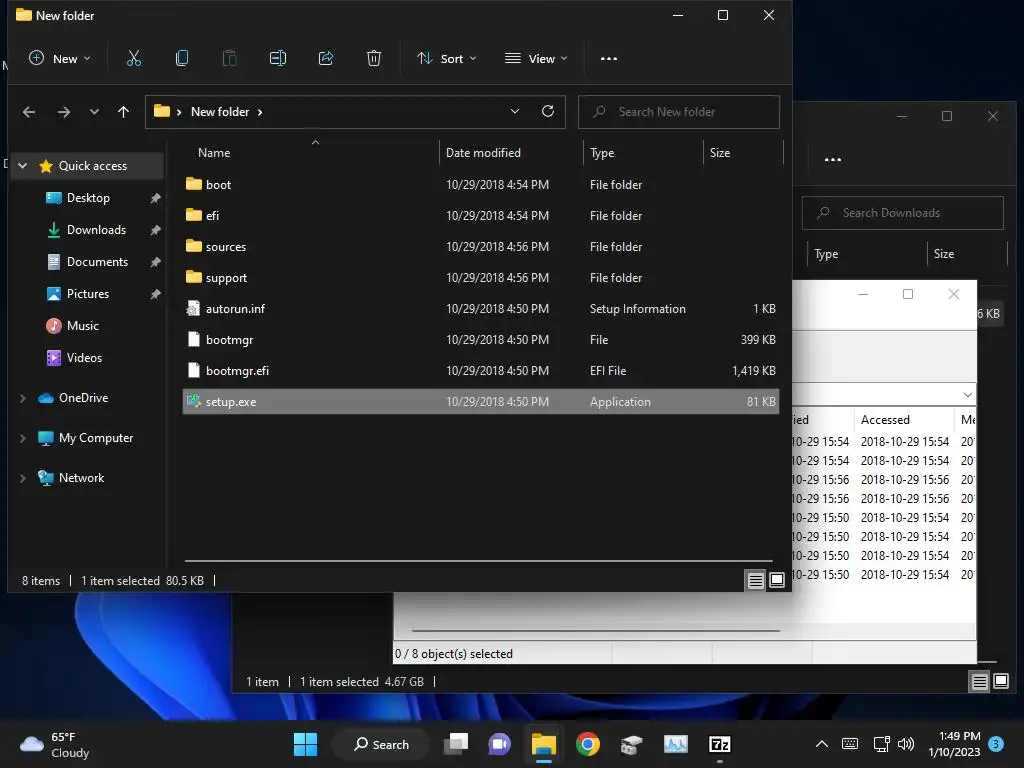Click the Delete trash icon

(x=374, y=58)
